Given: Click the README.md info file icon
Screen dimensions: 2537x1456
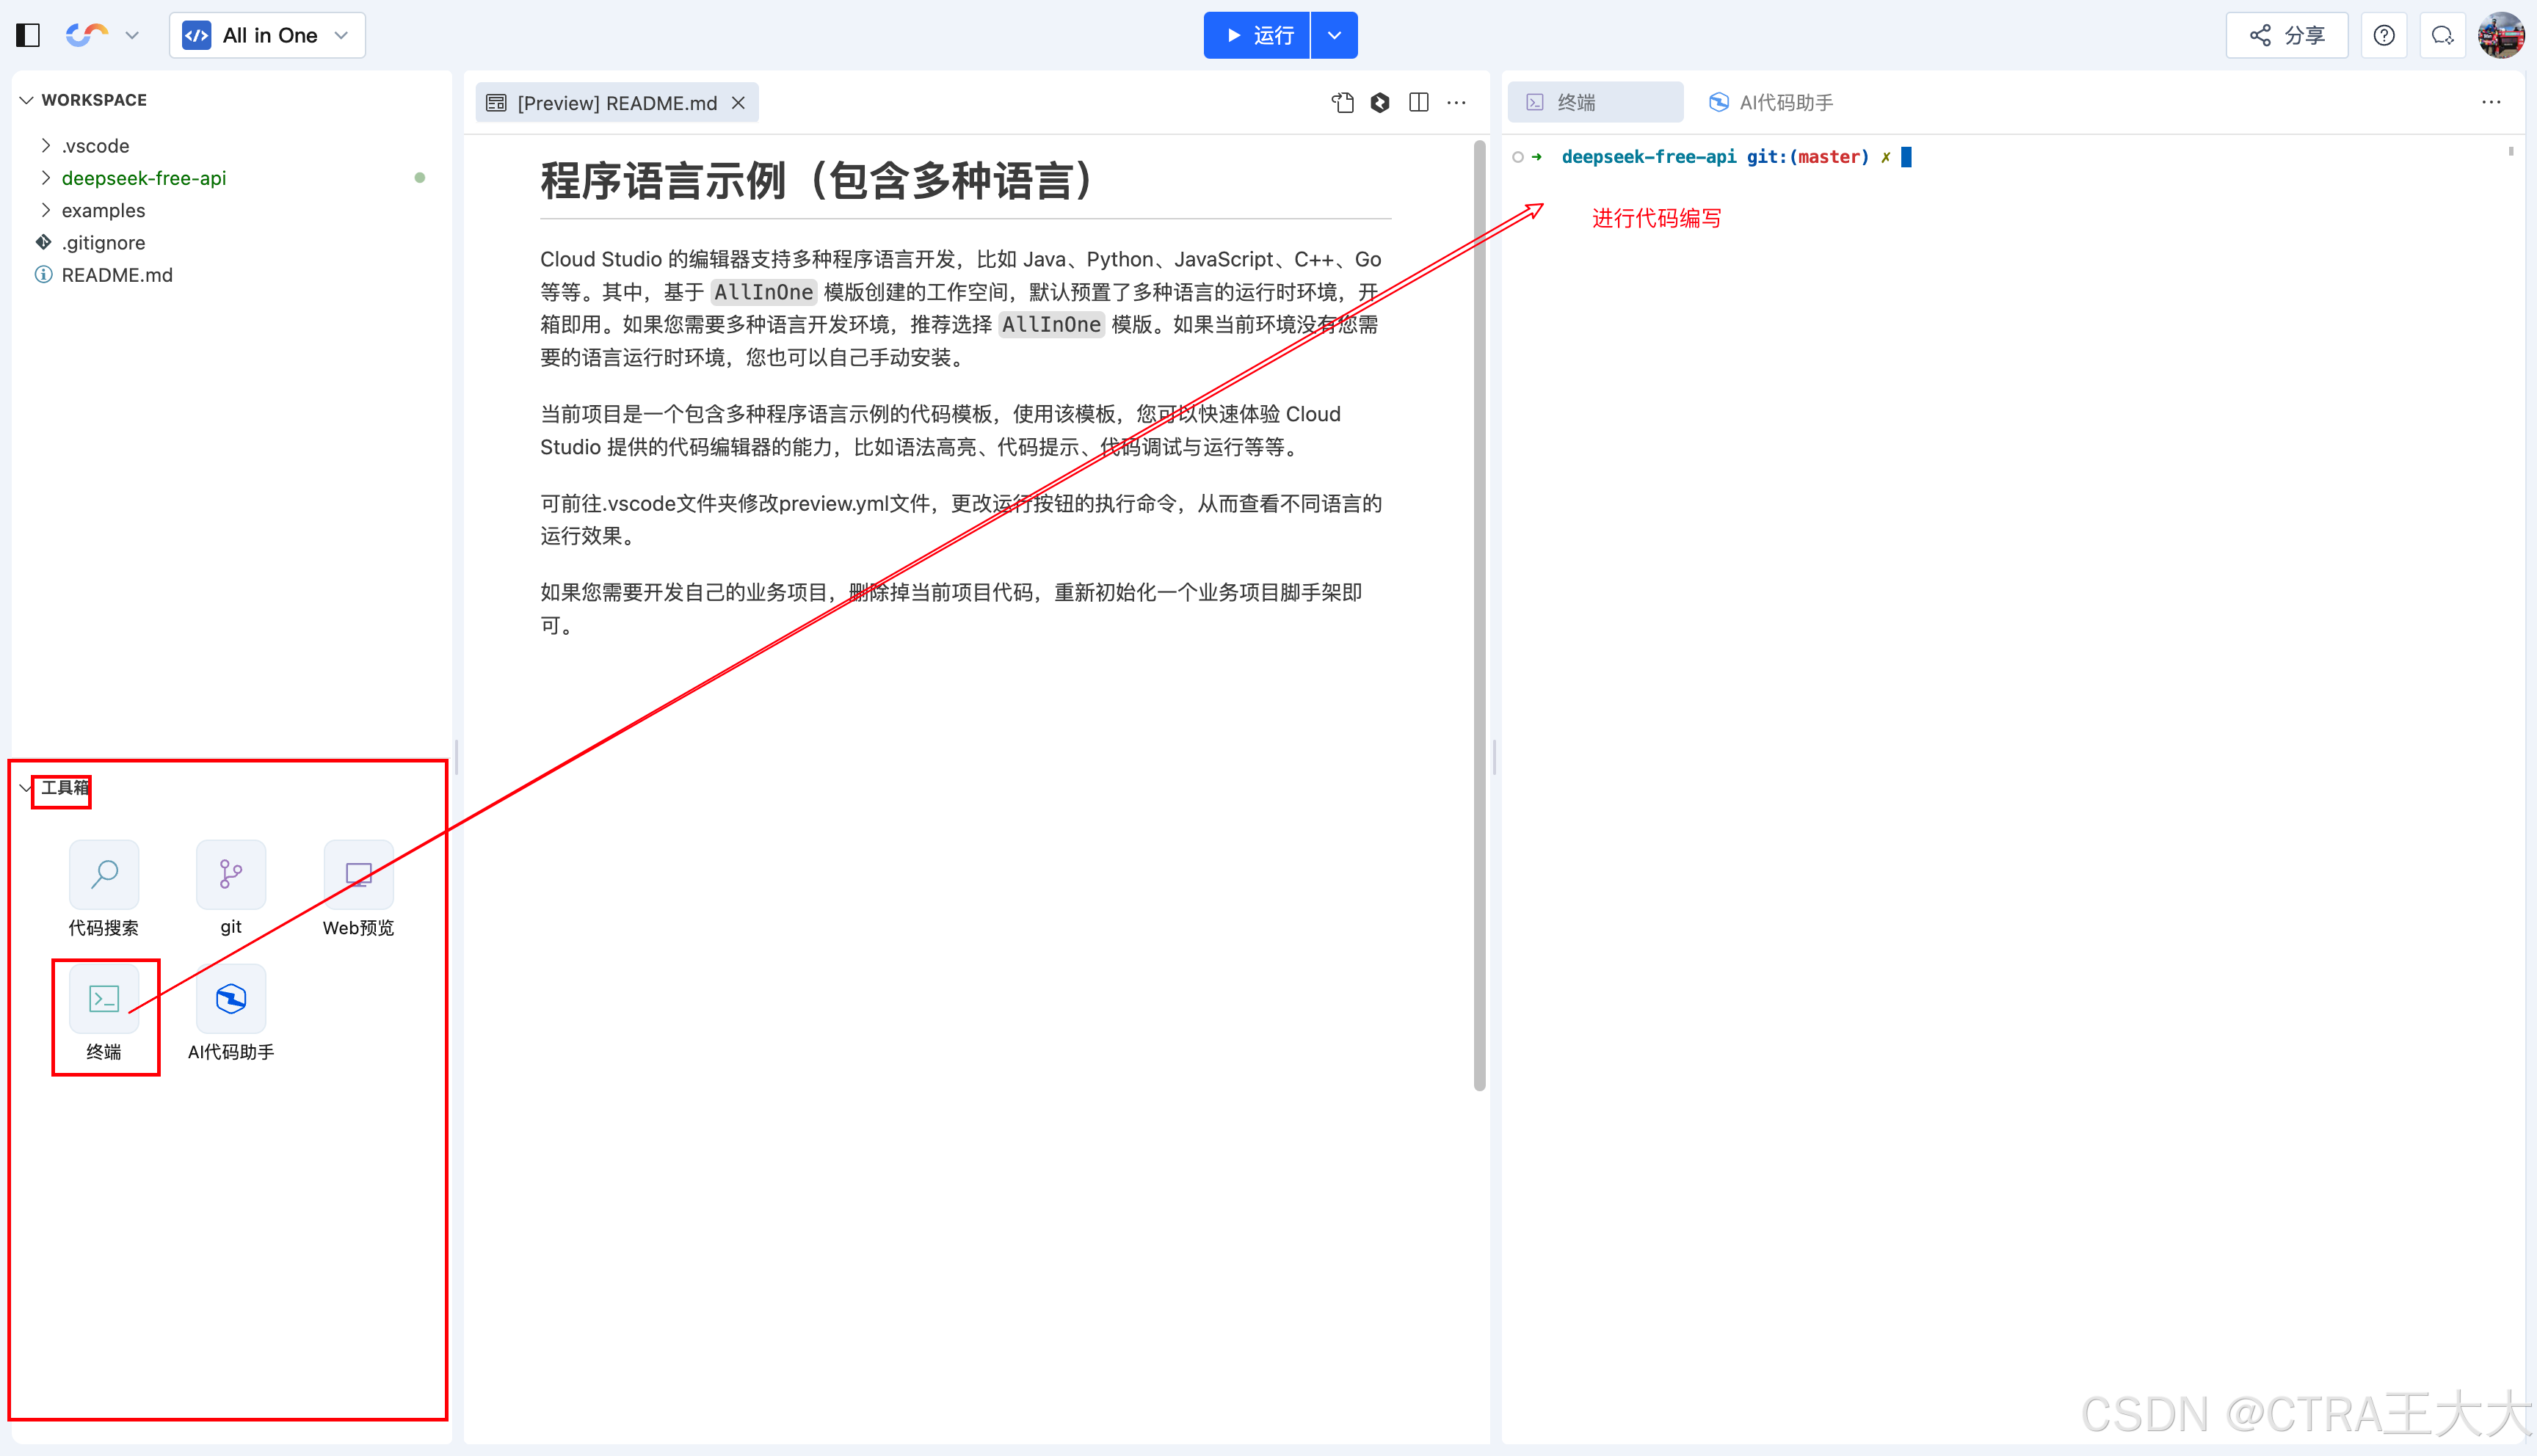Looking at the screenshot, I should 43,275.
